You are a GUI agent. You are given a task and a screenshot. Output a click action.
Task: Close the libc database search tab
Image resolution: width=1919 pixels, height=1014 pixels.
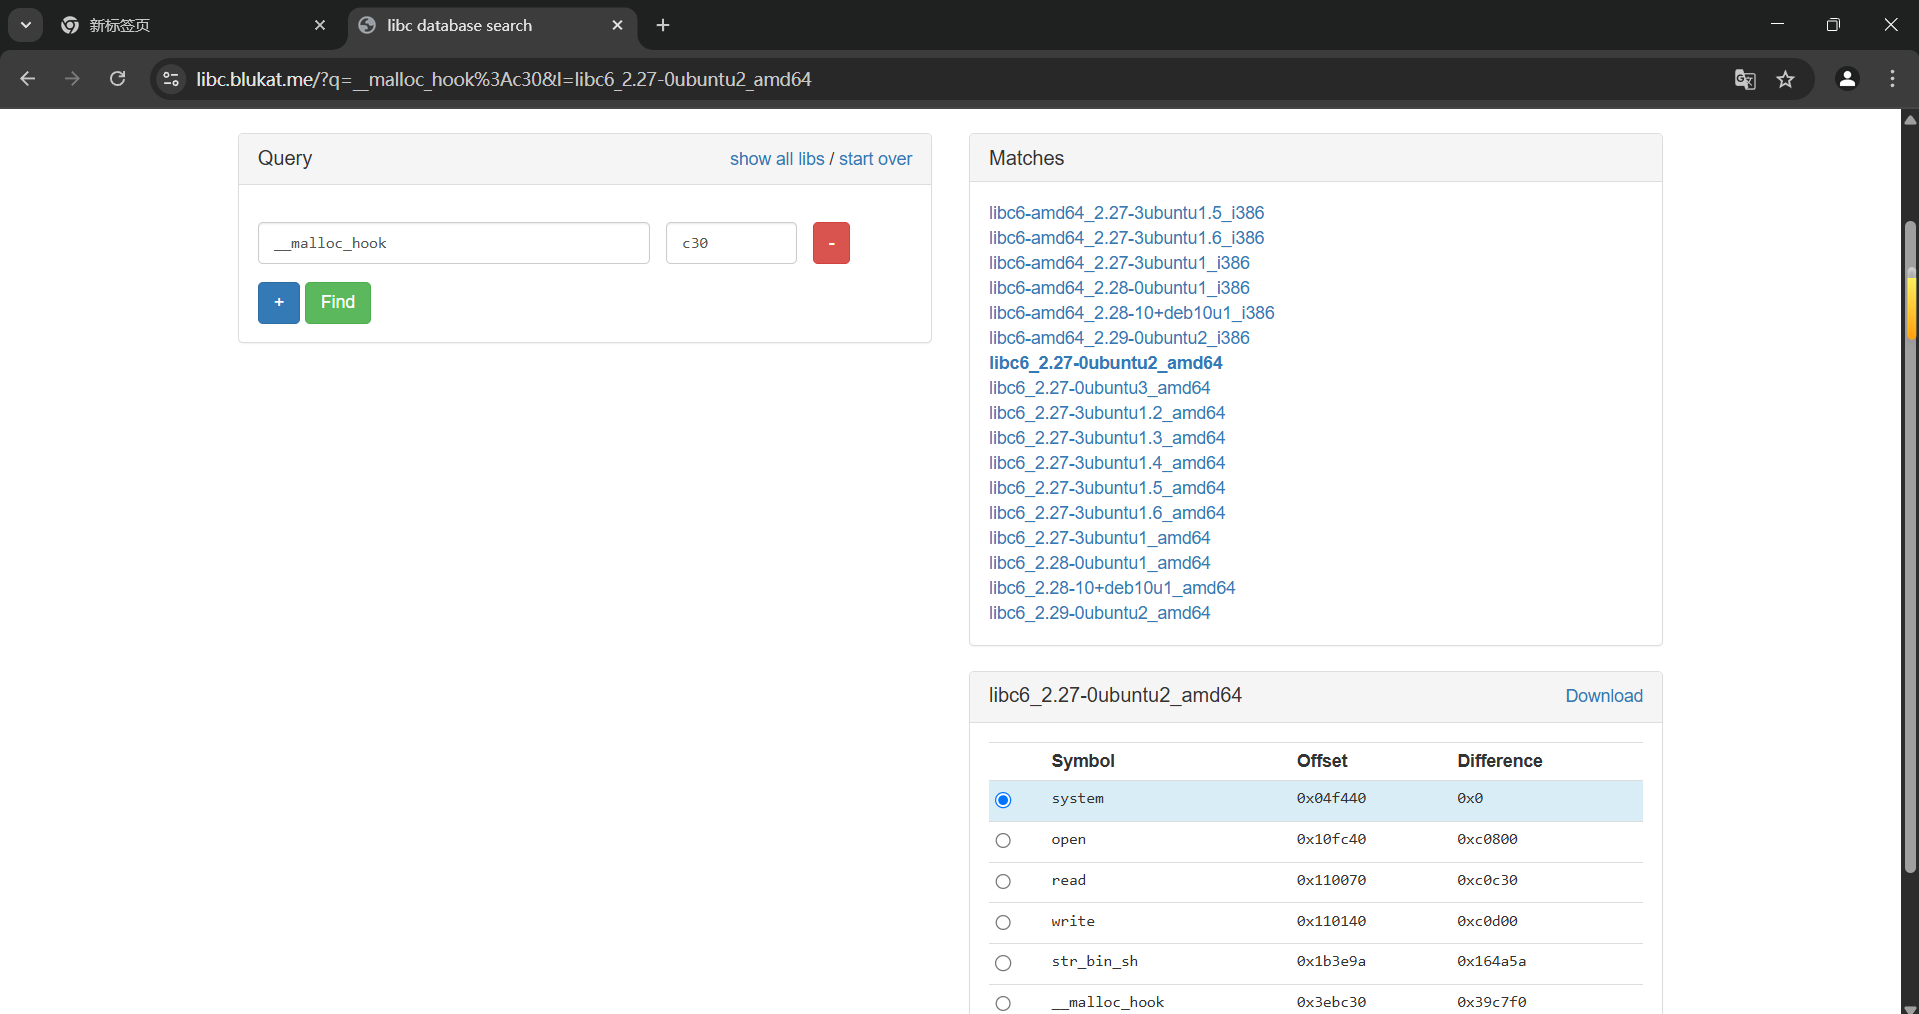coord(617,25)
